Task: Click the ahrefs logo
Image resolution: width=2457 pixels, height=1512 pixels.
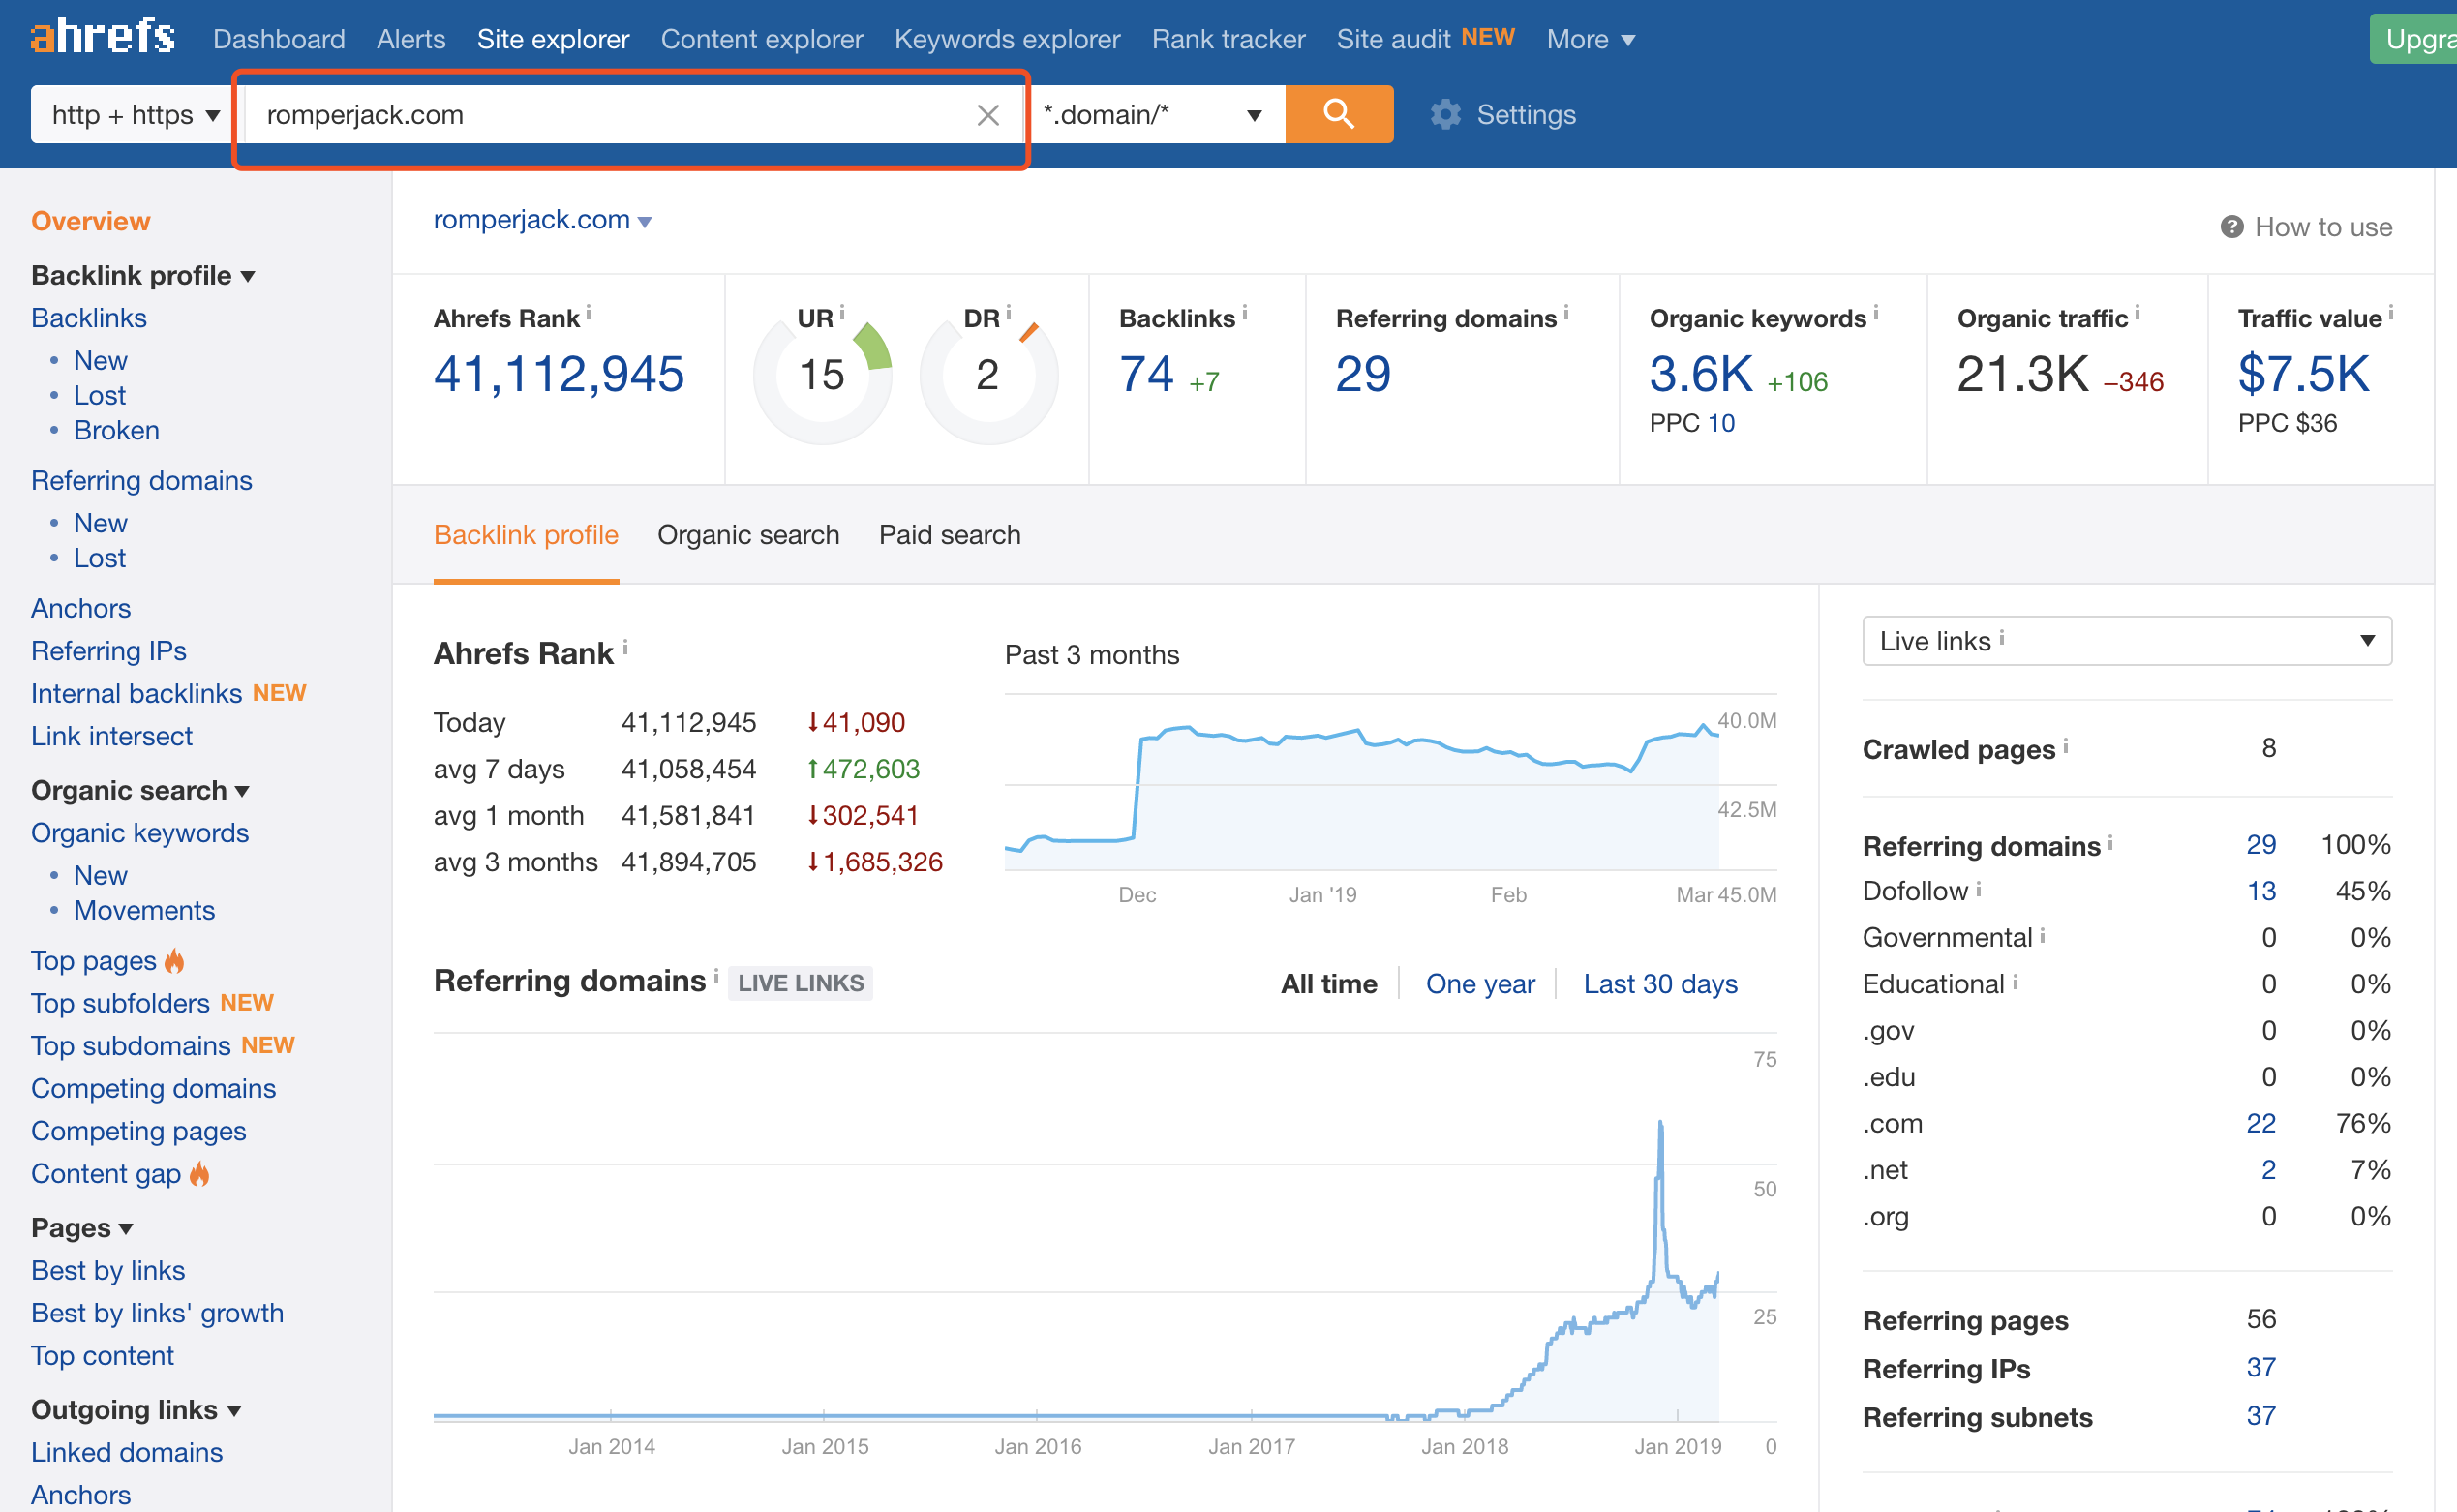Action: coord(103,37)
